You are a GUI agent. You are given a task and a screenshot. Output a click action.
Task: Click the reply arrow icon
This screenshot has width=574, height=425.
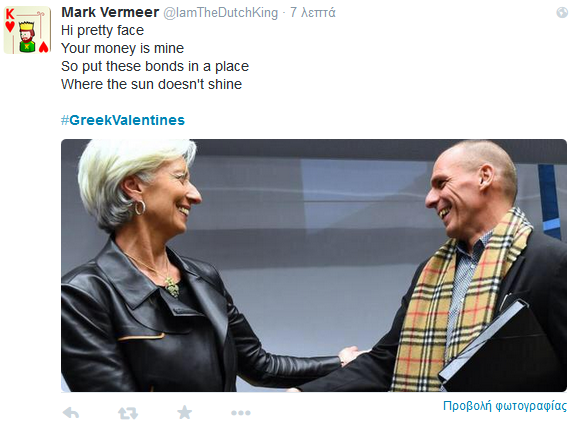[71, 413]
